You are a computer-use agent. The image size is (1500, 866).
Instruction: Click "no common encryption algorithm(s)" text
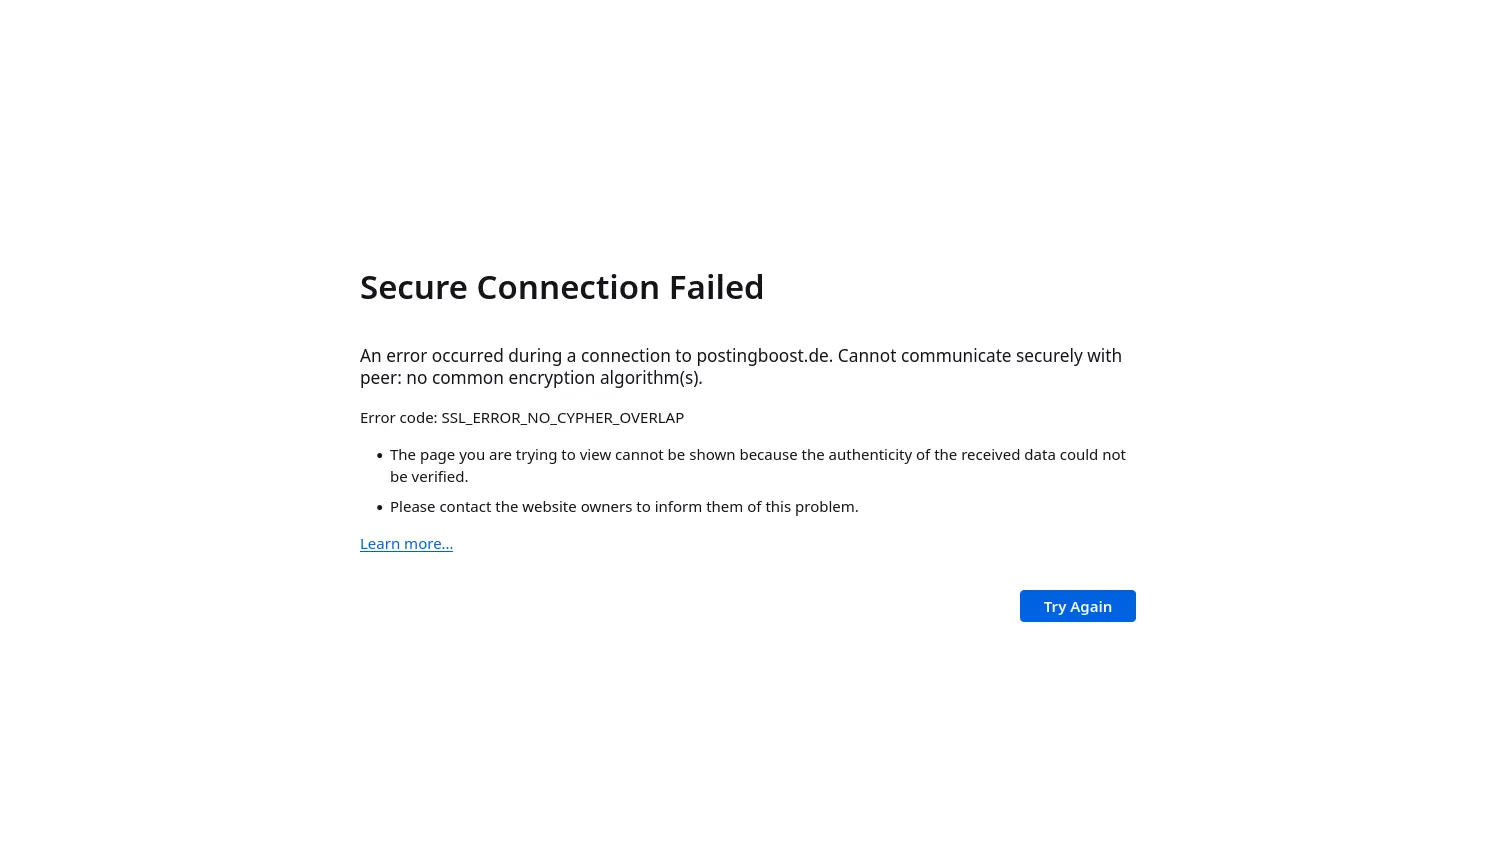coord(554,378)
